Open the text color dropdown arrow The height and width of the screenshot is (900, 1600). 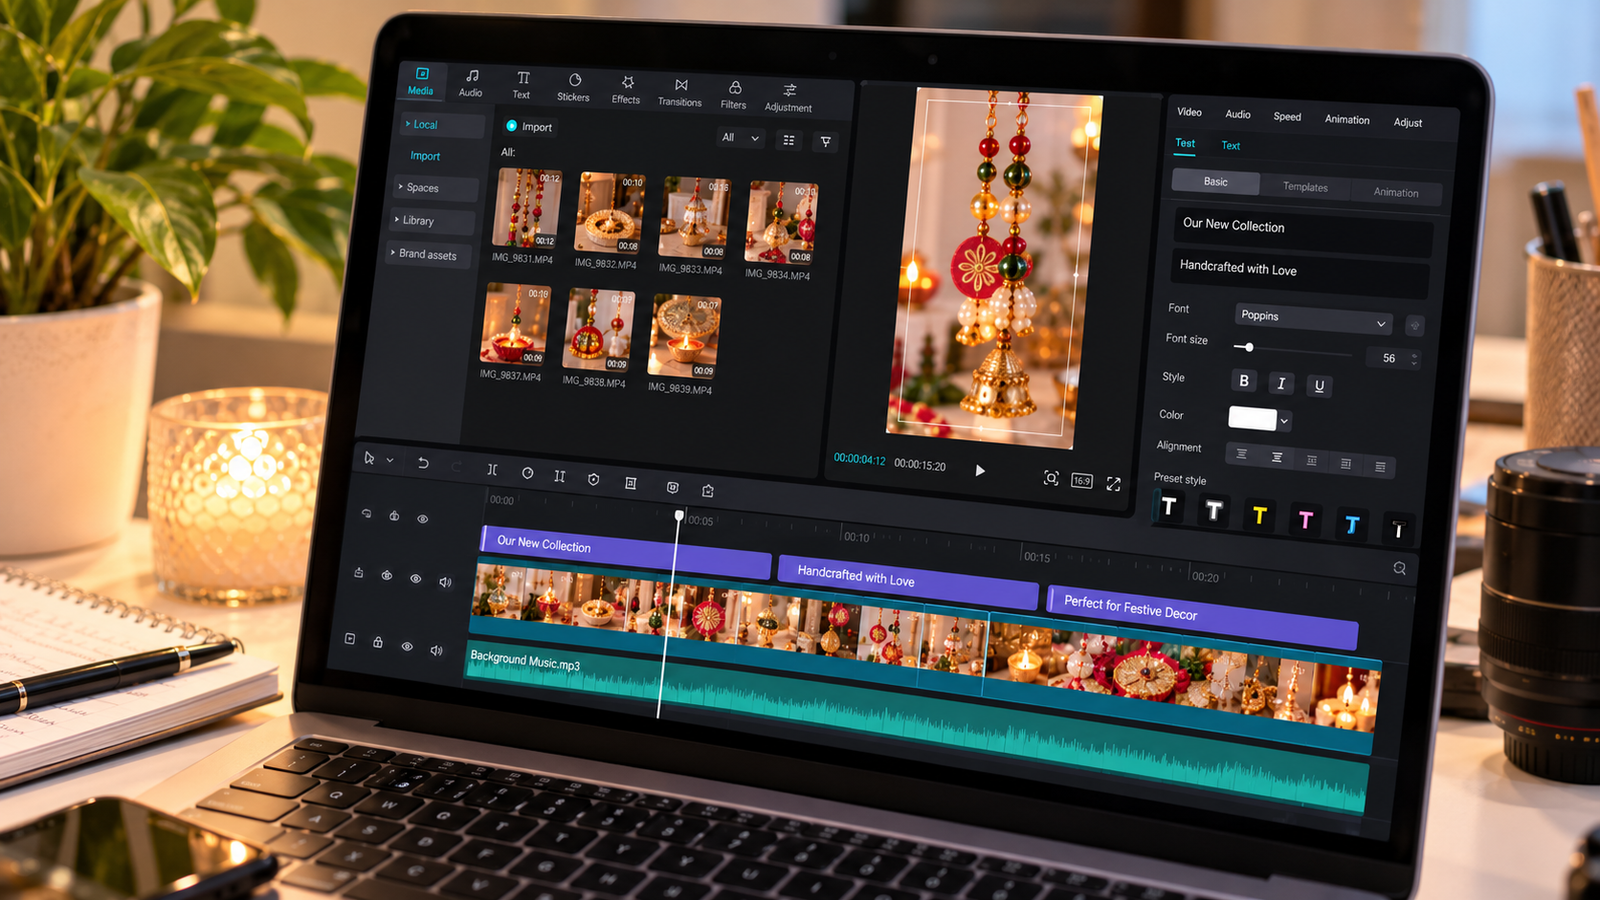click(1285, 421)
